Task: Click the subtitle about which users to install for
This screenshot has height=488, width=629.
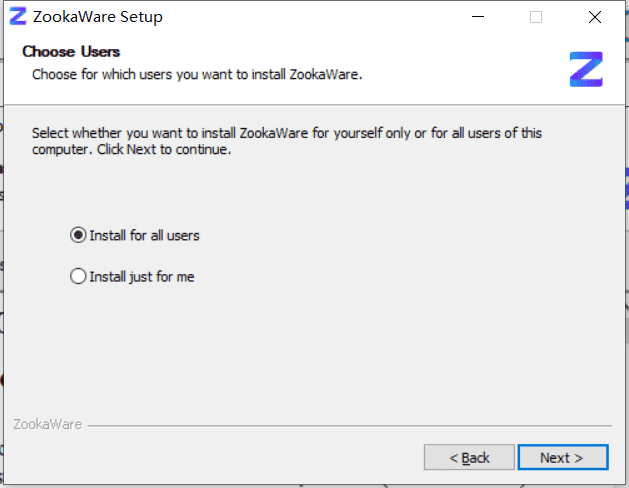Action: (197, 75)
